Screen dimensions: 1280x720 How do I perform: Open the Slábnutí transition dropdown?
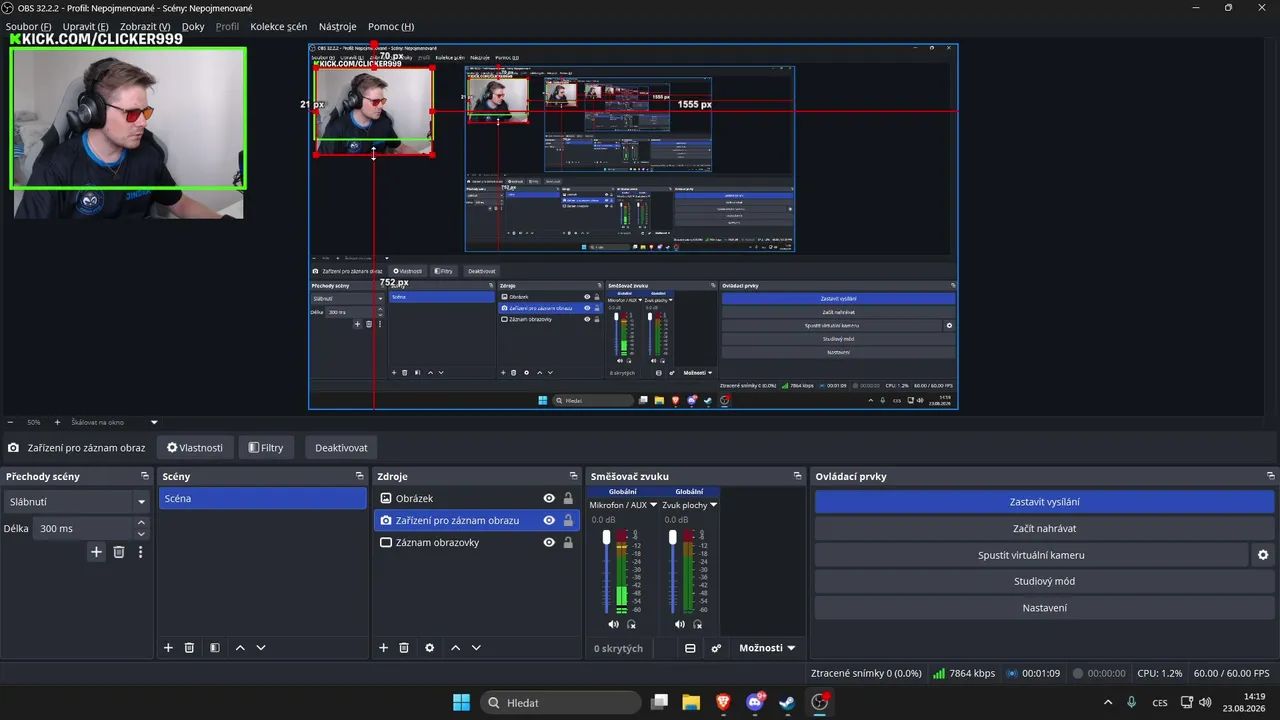click(77, 502)
